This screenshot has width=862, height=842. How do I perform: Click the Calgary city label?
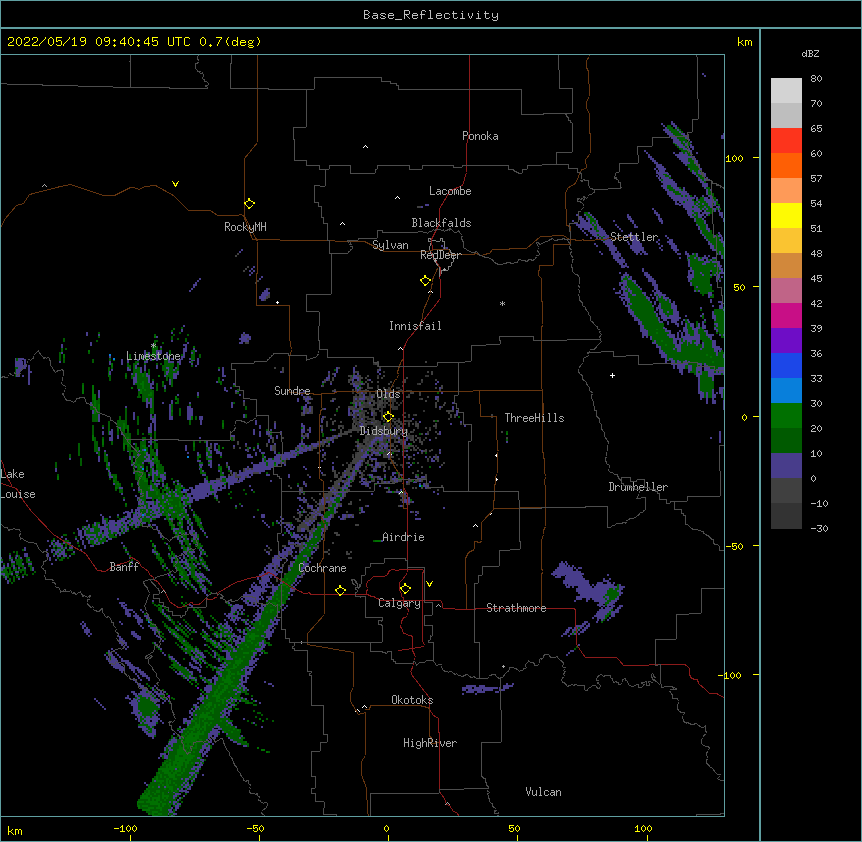[399, 603]
